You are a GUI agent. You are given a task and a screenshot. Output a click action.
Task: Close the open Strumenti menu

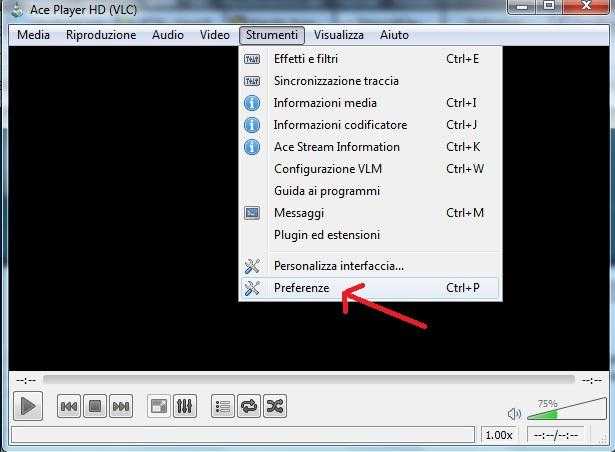coord(272,35)
